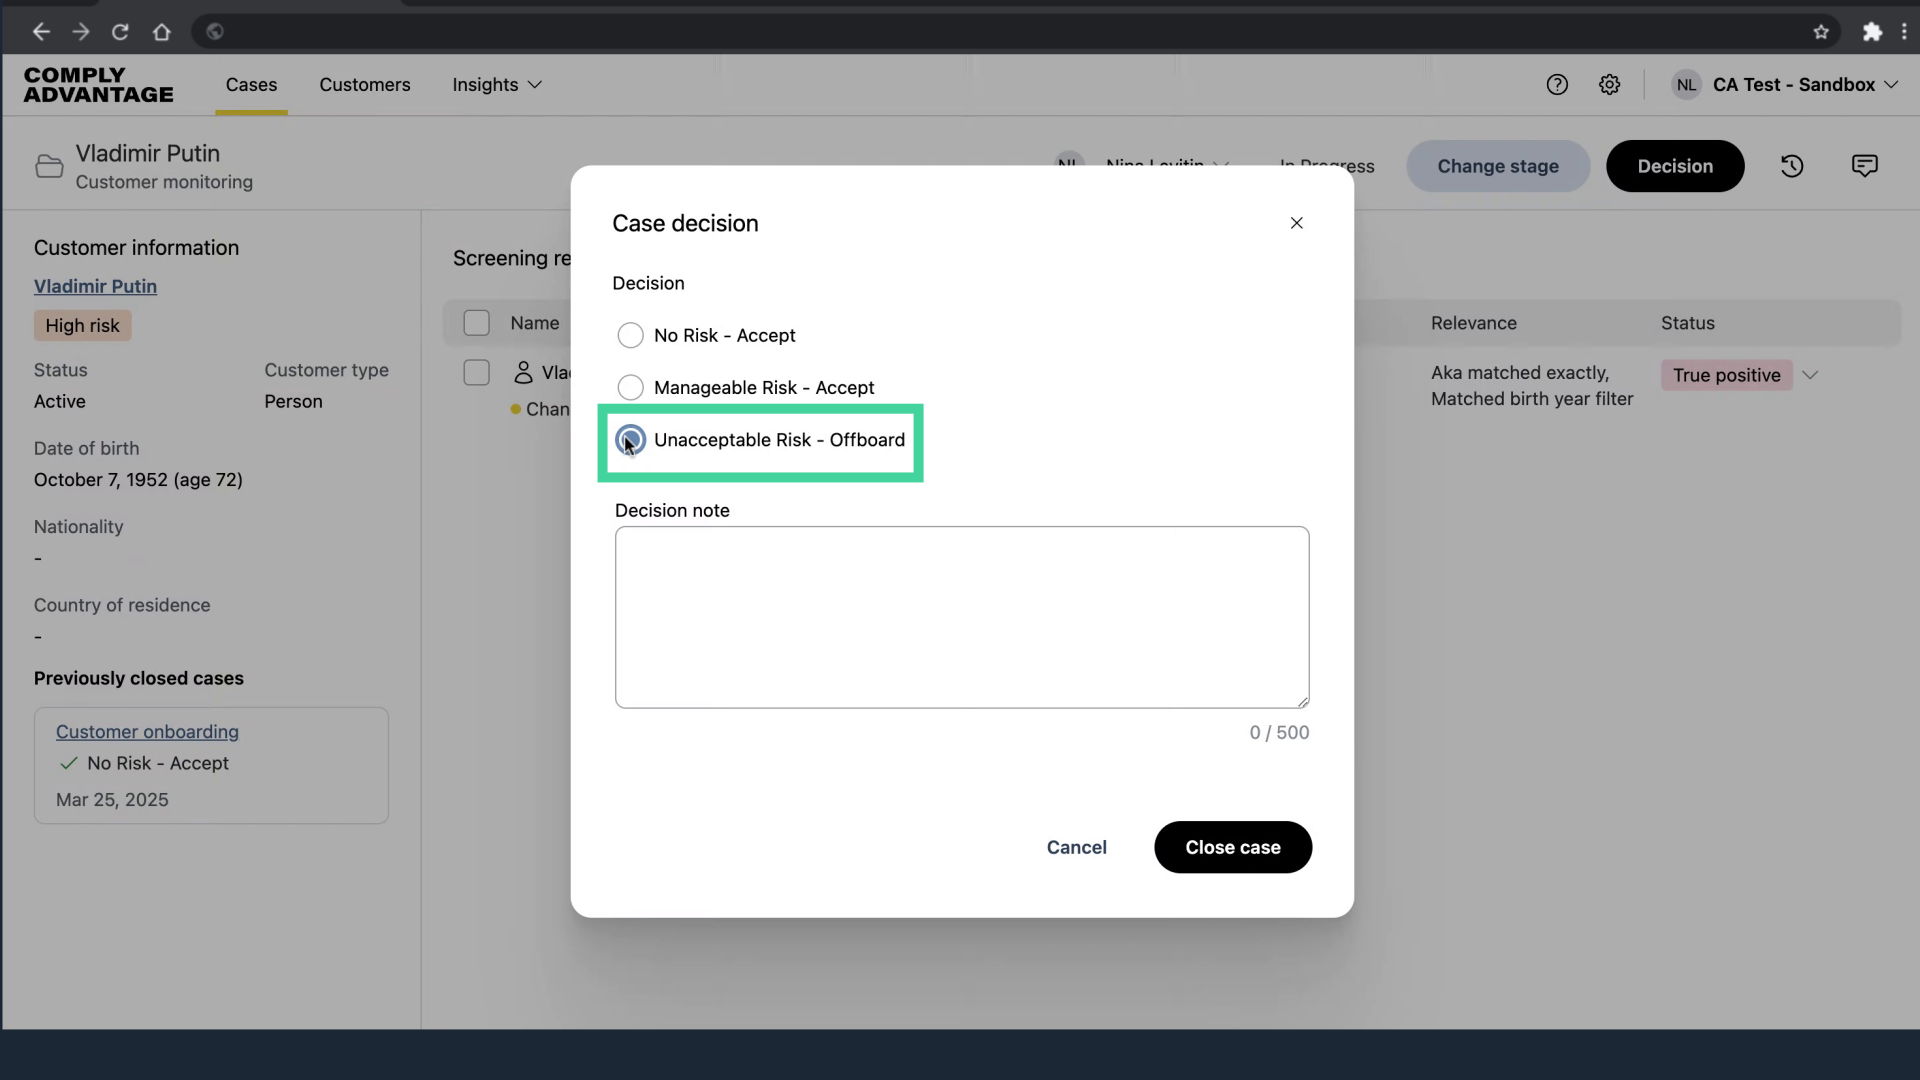
Task: Click the browser reload icon
Action: tap(120, 32)
